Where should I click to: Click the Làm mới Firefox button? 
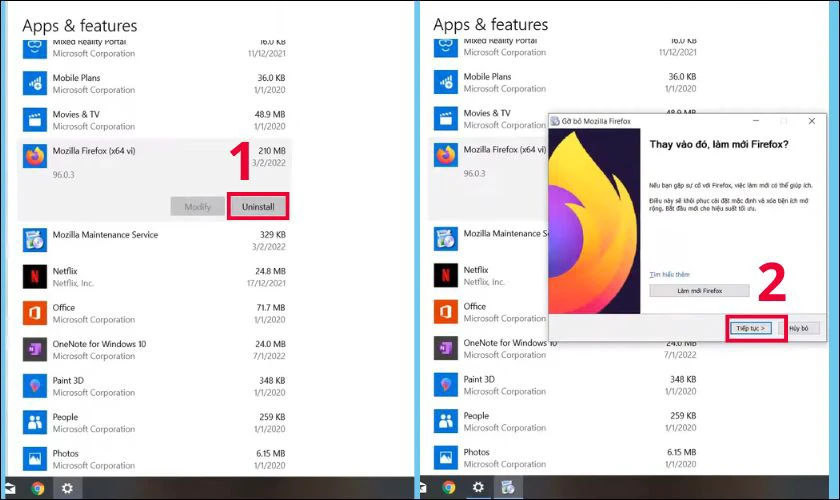click(699, 290)
